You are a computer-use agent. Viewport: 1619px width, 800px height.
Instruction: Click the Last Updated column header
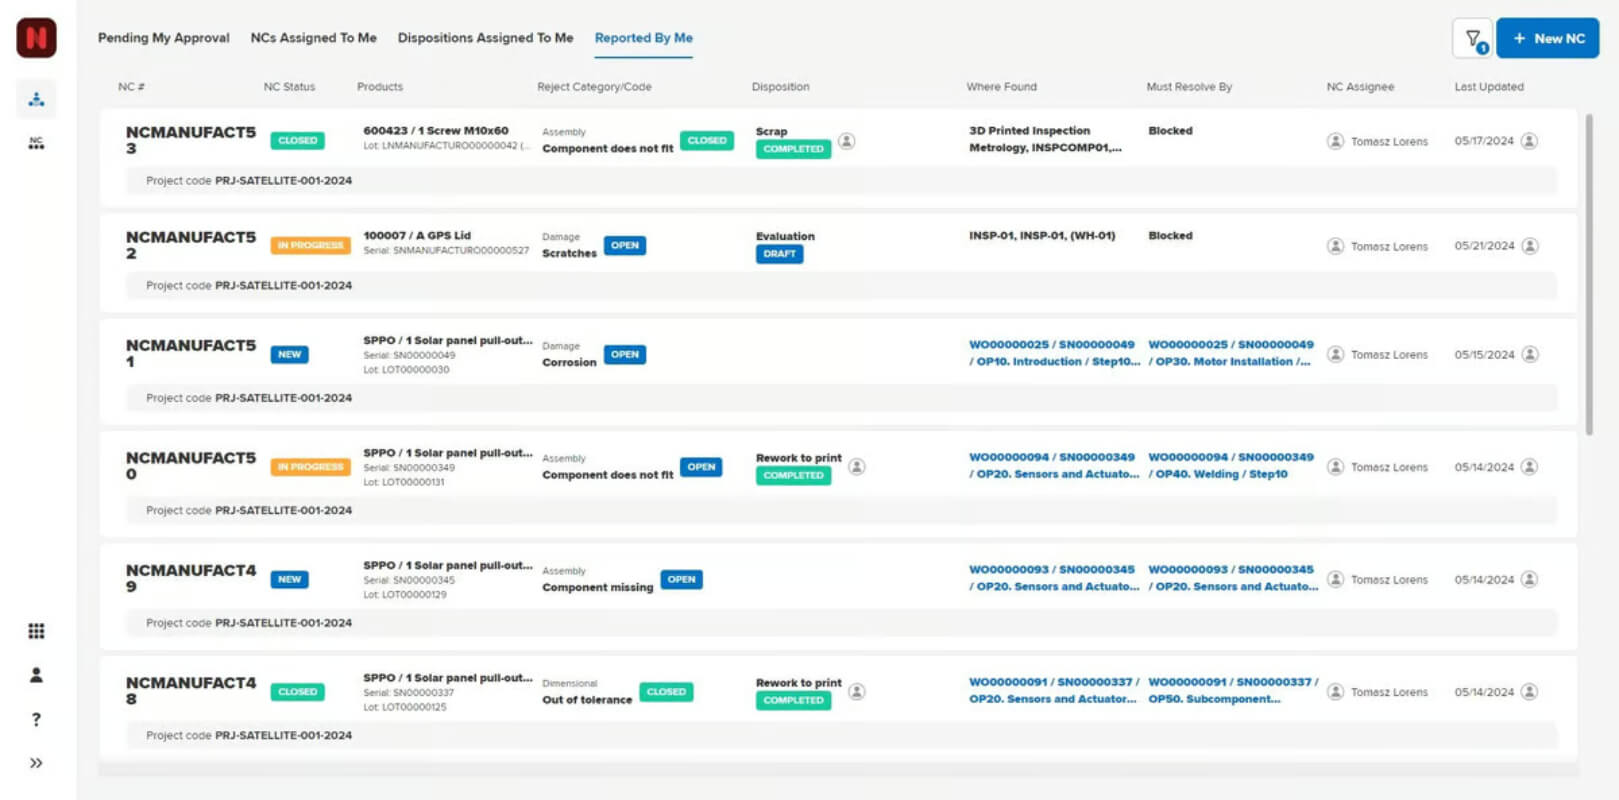[1488, 87]
